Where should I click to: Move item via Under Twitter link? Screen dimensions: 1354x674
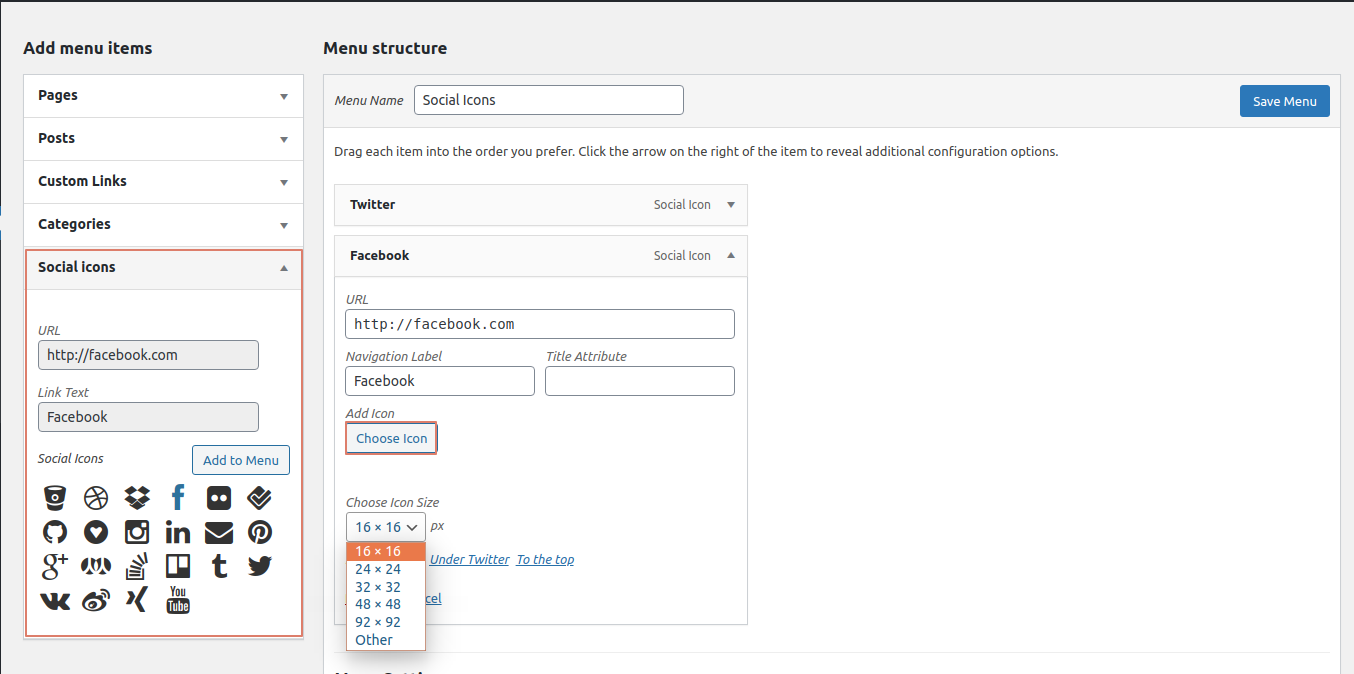click(x=470, y=560)
